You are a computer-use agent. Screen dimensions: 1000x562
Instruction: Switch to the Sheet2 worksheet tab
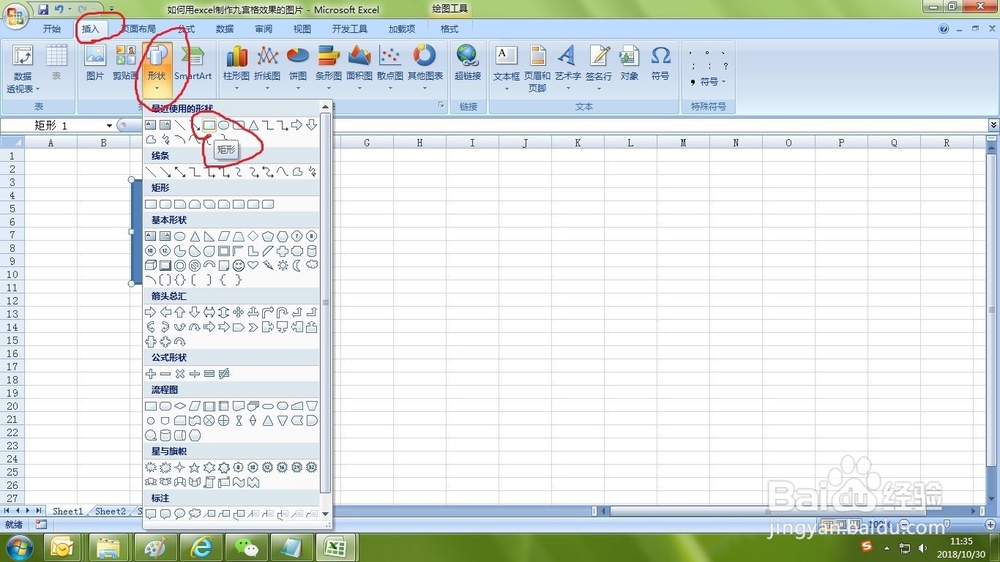click(x=110, y=511)
